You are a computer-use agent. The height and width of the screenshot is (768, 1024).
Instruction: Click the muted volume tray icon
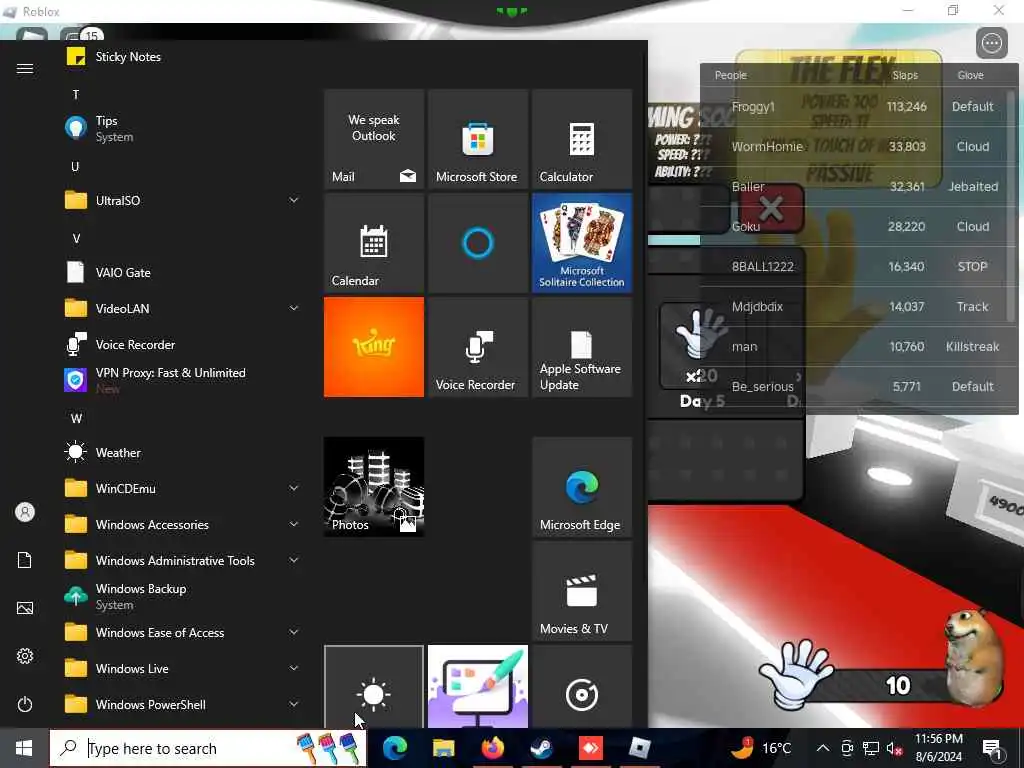(x=894, y=749)
